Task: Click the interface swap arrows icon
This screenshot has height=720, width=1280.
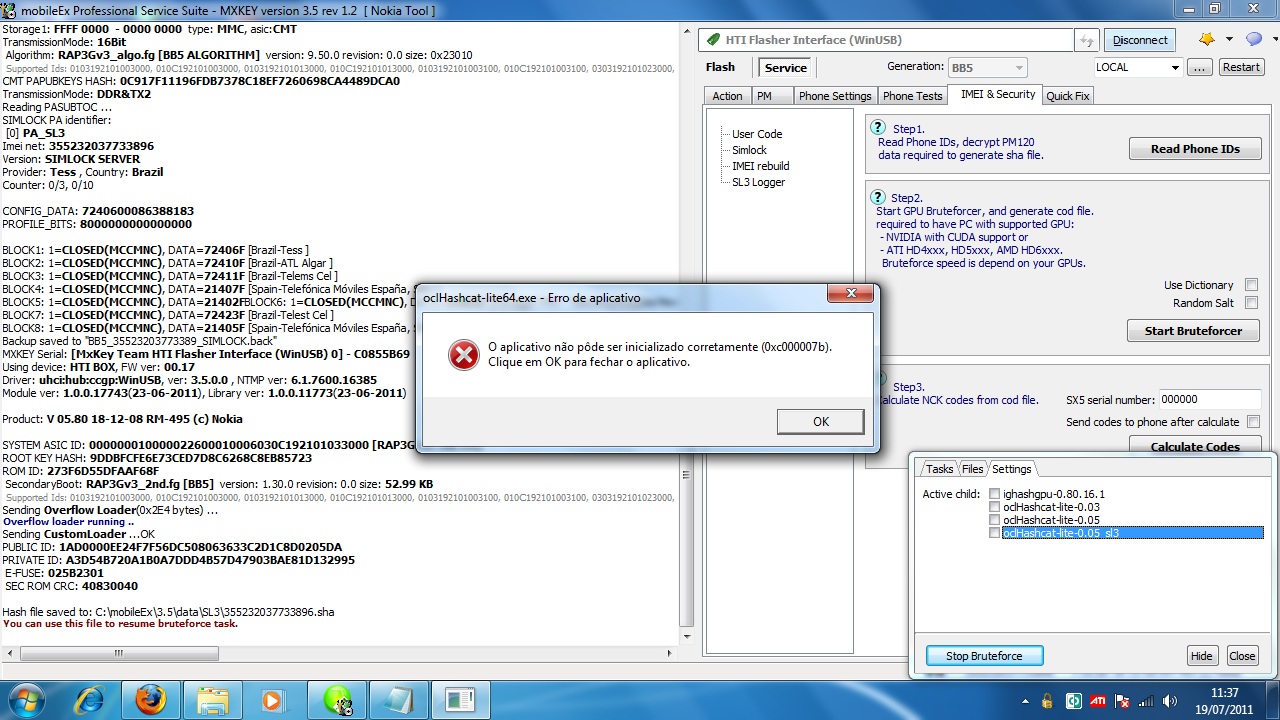Action: (x=1086, y=40)
